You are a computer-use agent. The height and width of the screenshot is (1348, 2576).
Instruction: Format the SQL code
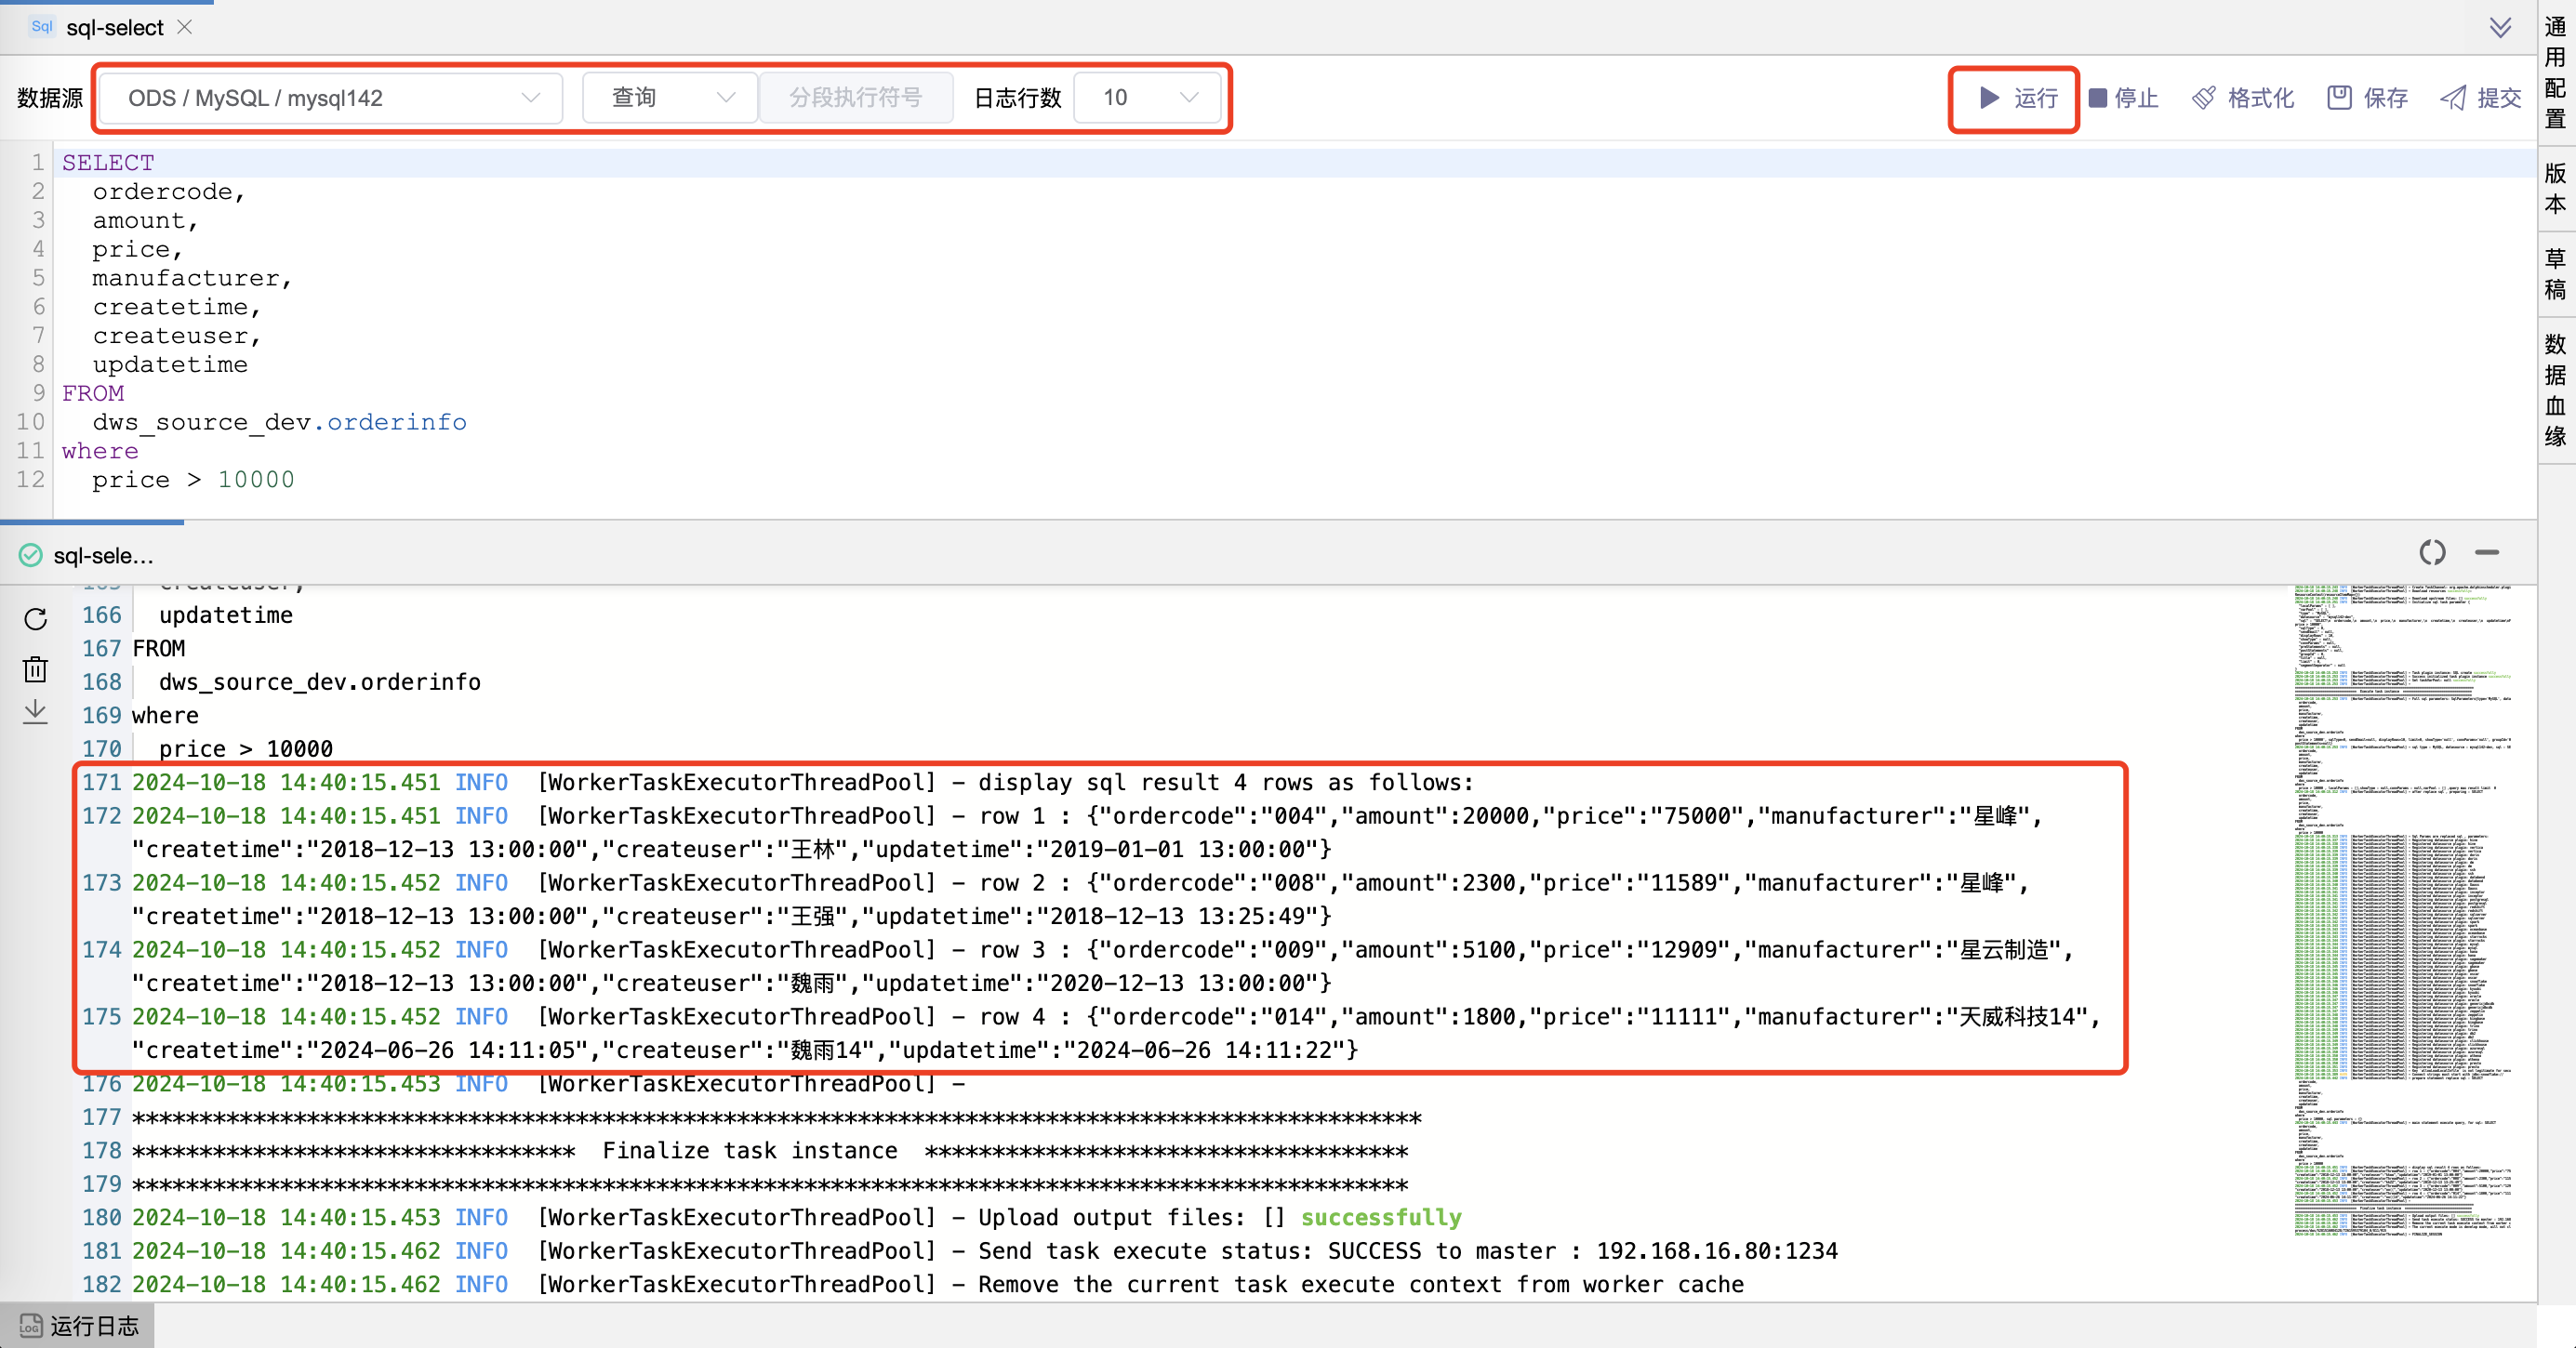coord(2242,98)
